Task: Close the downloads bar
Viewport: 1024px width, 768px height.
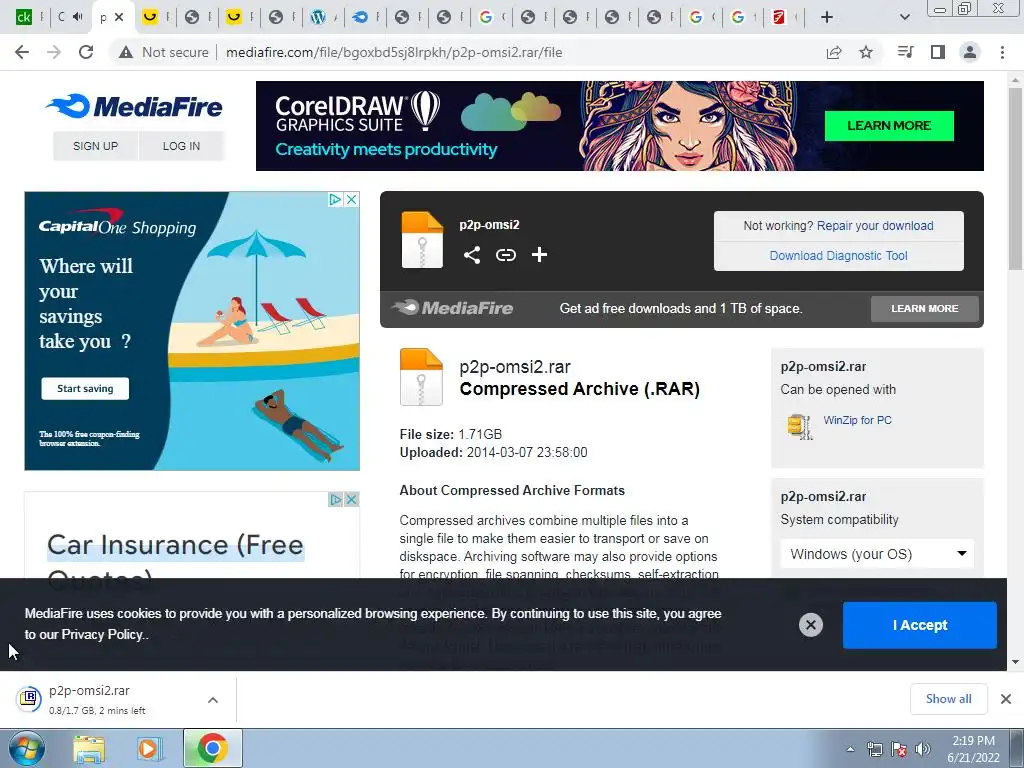Action: point(1006,699)
